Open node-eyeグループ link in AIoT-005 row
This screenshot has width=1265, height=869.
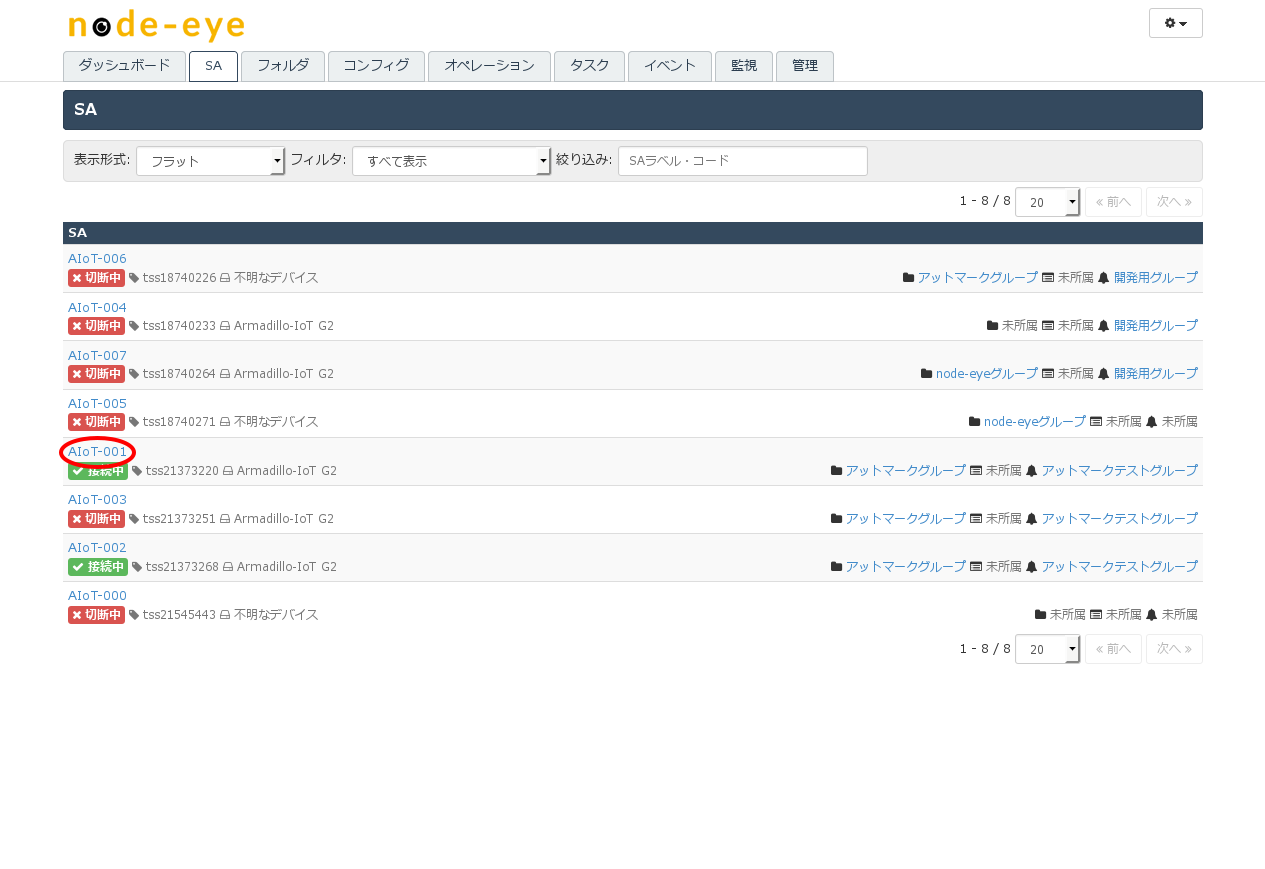click(x=1035, y=422)
